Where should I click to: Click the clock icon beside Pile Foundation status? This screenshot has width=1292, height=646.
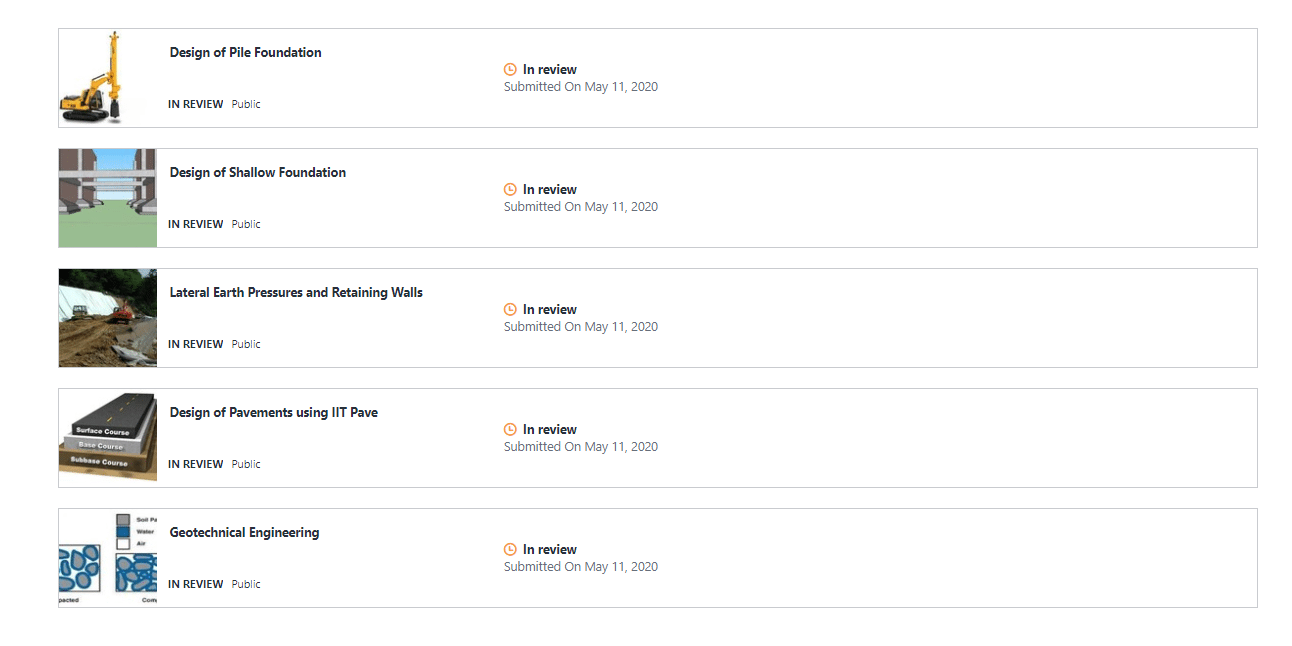[510, 70]
